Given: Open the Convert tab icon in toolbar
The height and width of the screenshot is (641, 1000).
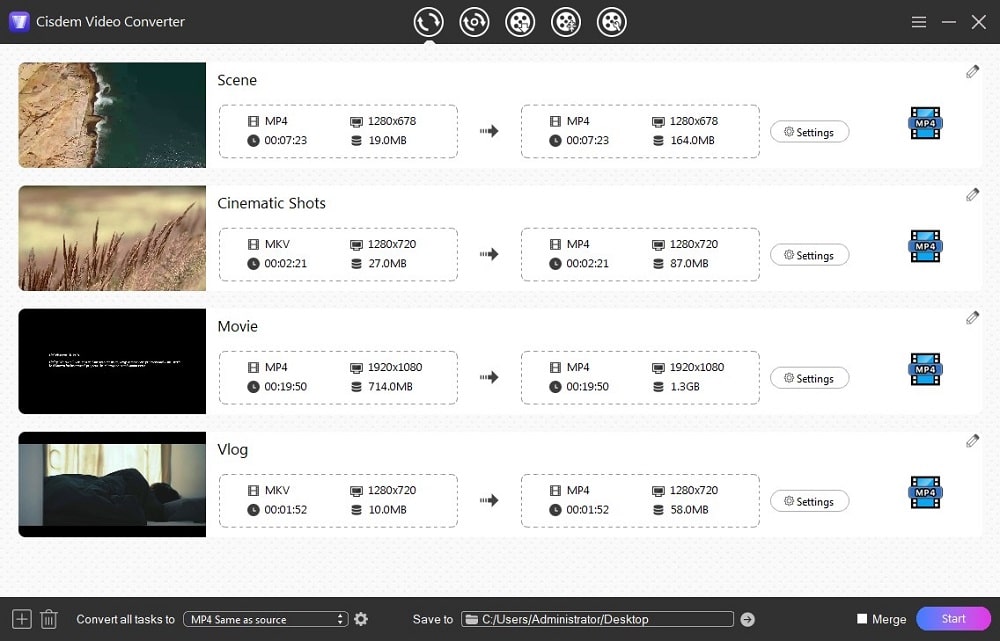Looking at the screenshot, I should [x=428, y=21].
